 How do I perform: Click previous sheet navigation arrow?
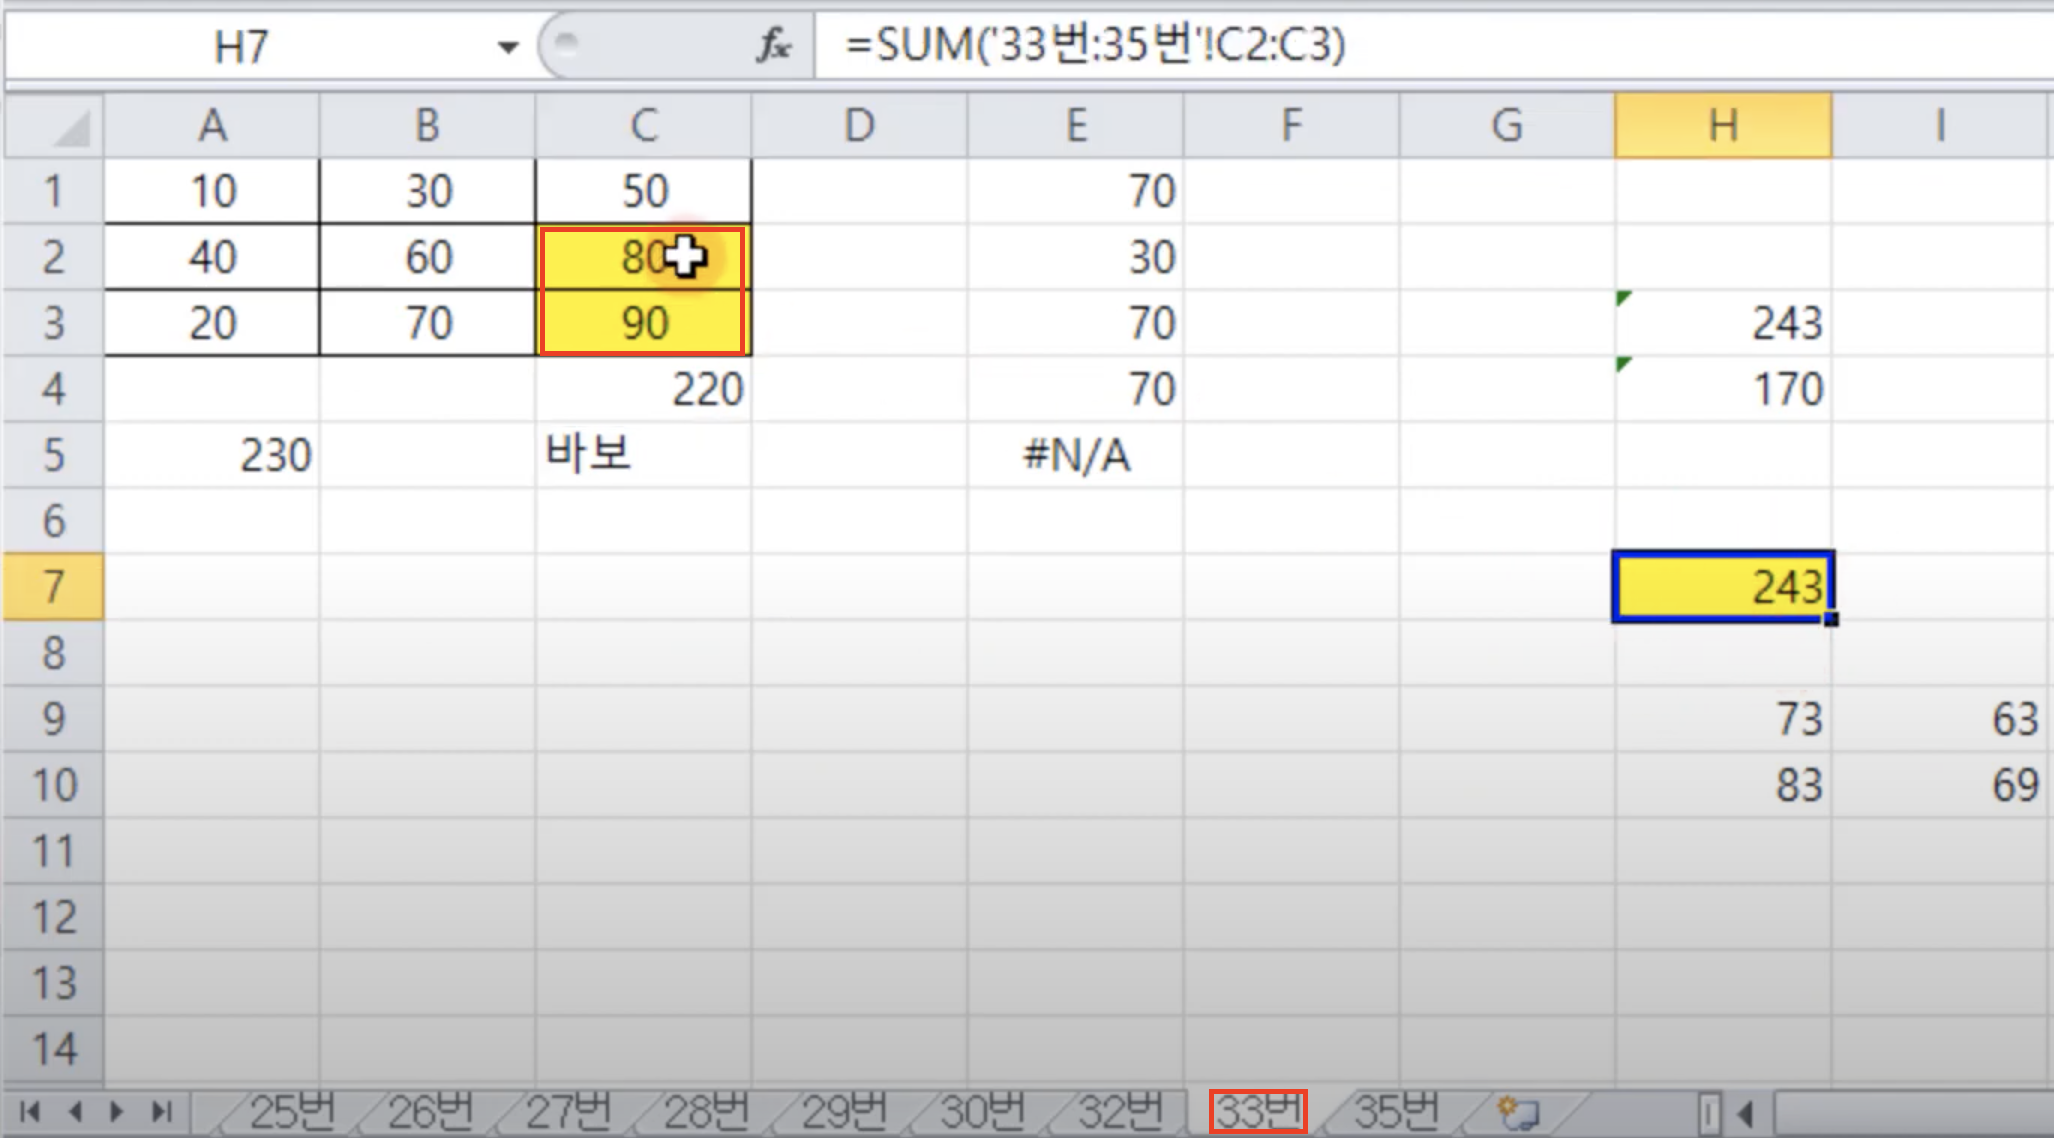pos(75,1111)
